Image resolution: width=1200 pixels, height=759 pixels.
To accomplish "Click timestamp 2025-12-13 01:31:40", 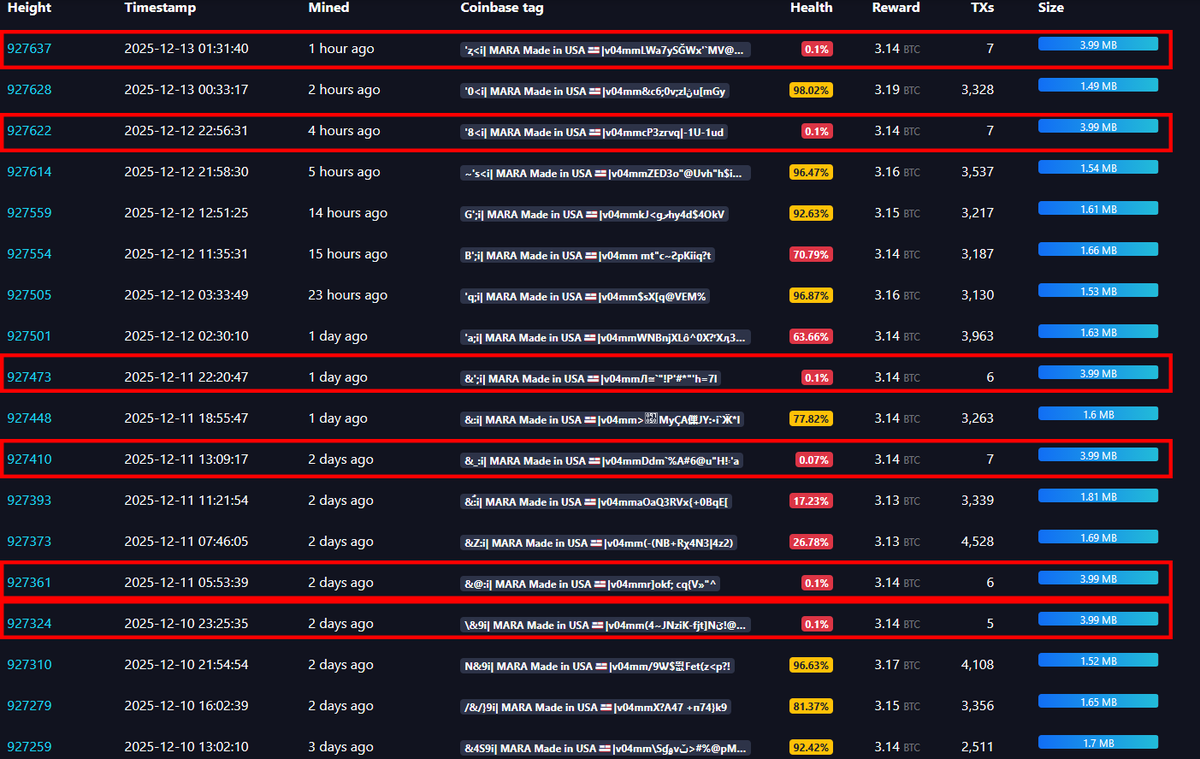I will [186, 49].
